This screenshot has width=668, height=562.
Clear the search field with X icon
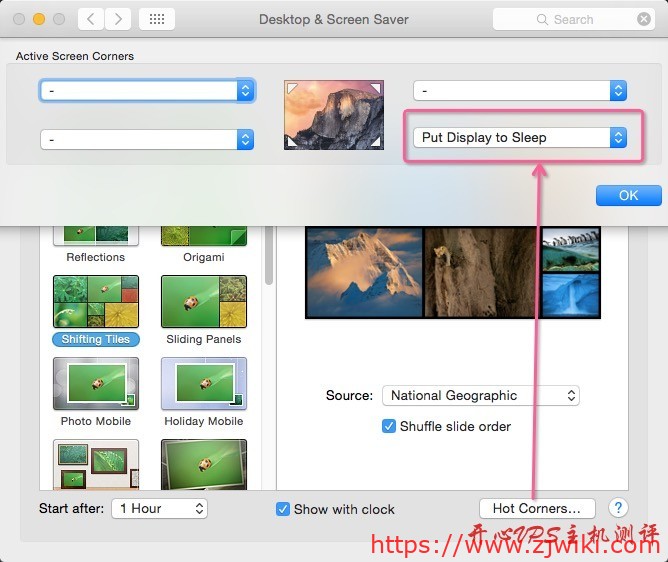[x=644, y=19]
